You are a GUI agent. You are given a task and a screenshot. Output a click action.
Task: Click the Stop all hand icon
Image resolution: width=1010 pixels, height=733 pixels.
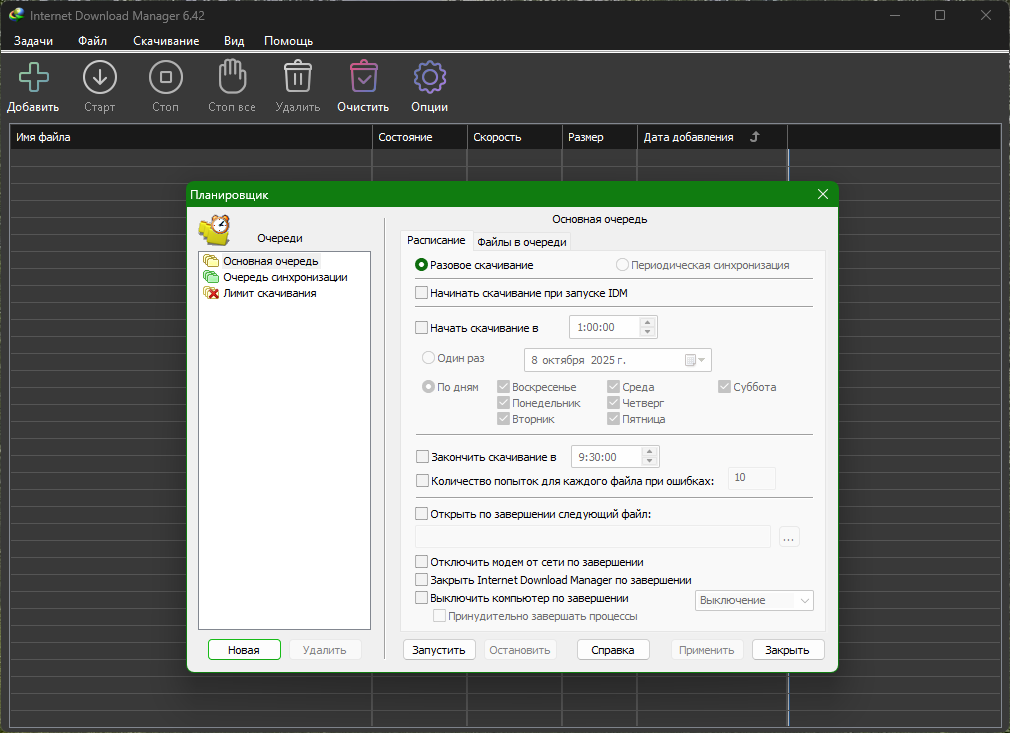click(x=232, y=78)
